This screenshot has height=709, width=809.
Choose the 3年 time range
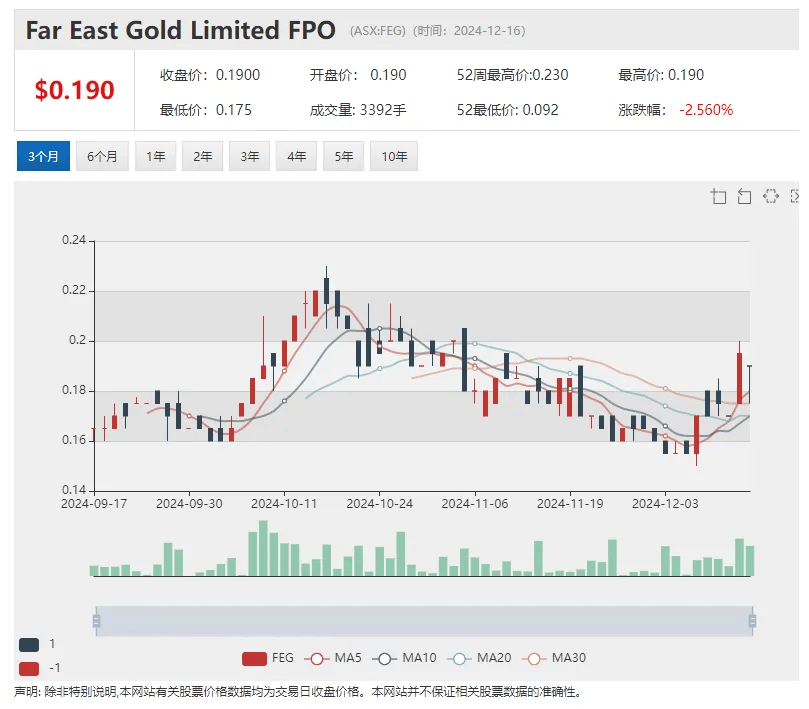(x=250, y=156)
